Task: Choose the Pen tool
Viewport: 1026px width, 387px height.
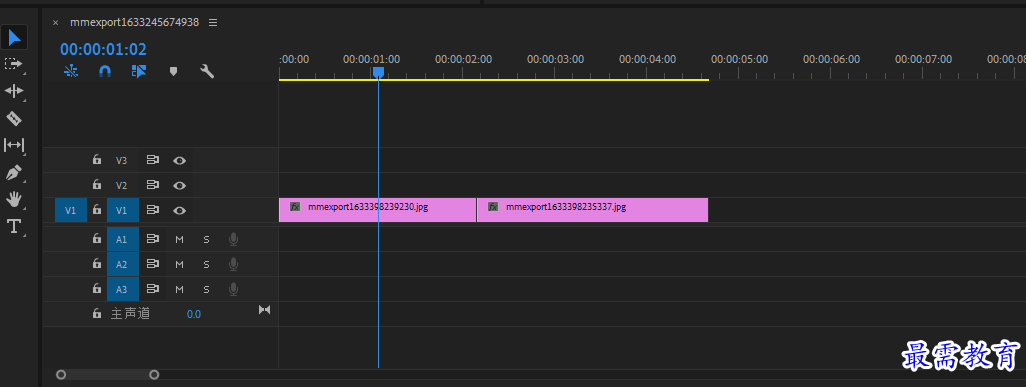Action: (x=14, y=173)
